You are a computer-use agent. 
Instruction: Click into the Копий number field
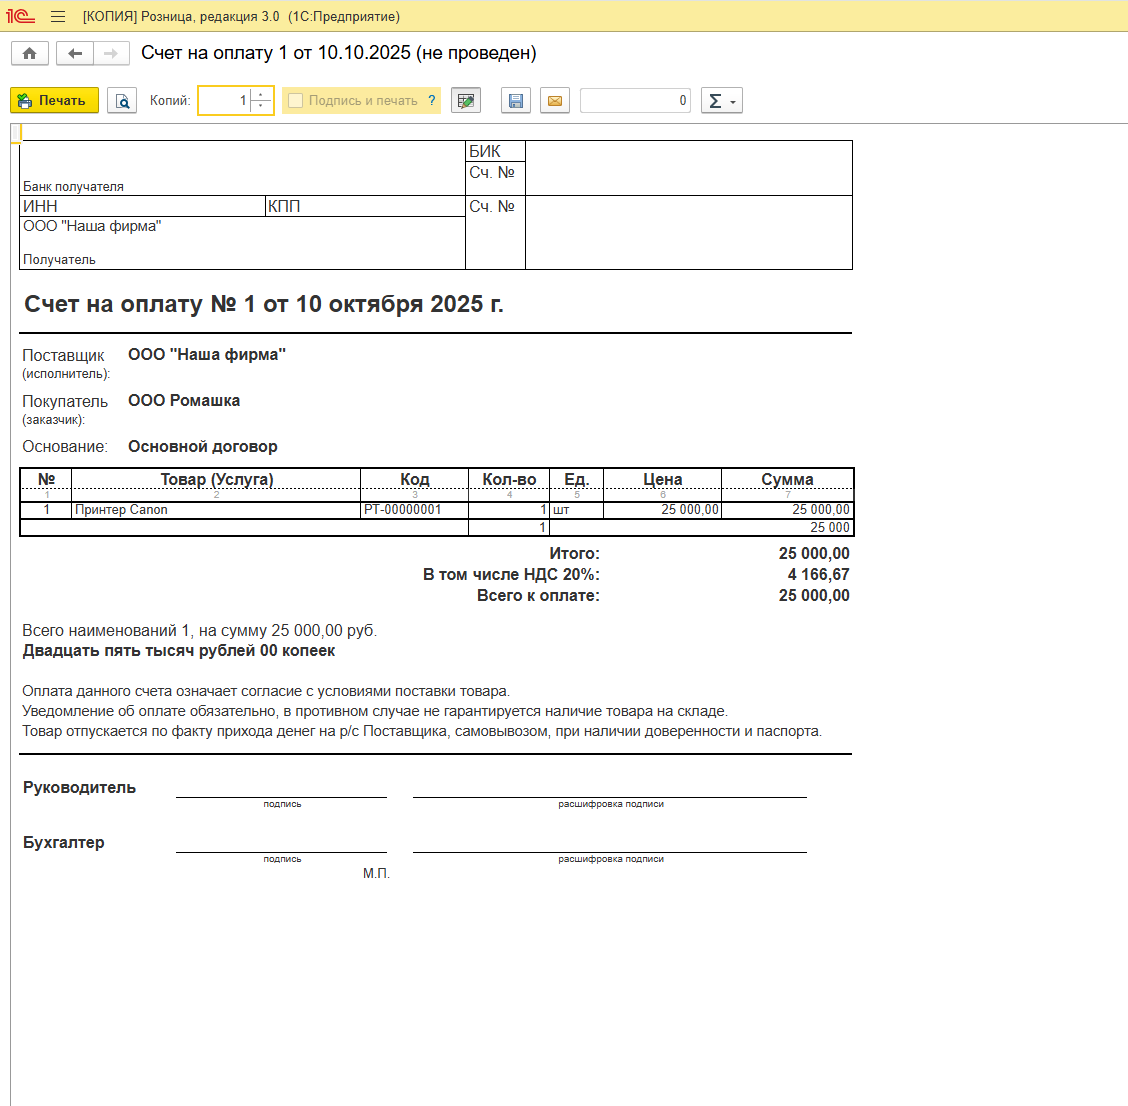click(x=224, y=101)
